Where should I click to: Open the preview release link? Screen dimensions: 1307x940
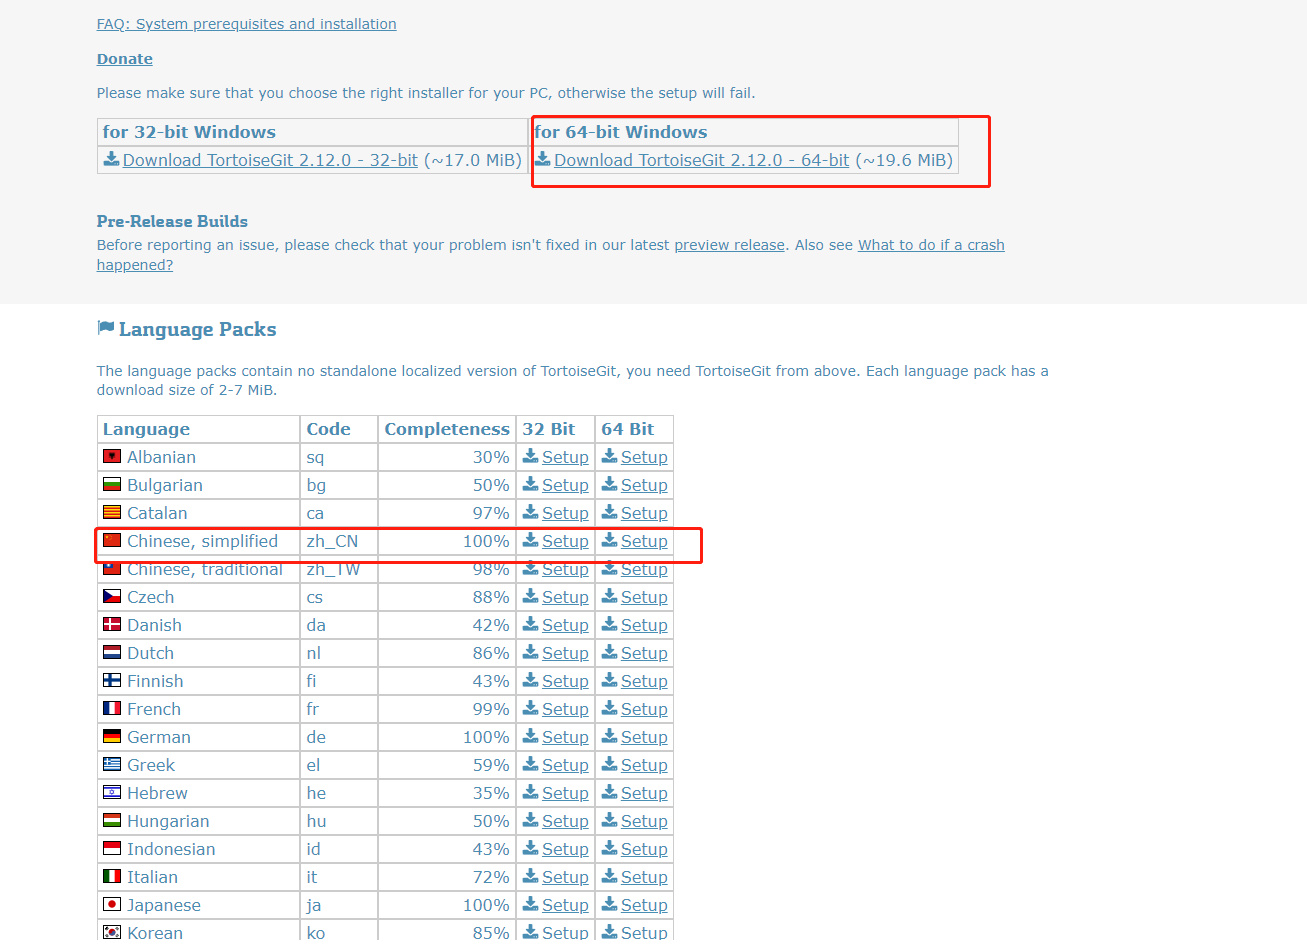729,244
